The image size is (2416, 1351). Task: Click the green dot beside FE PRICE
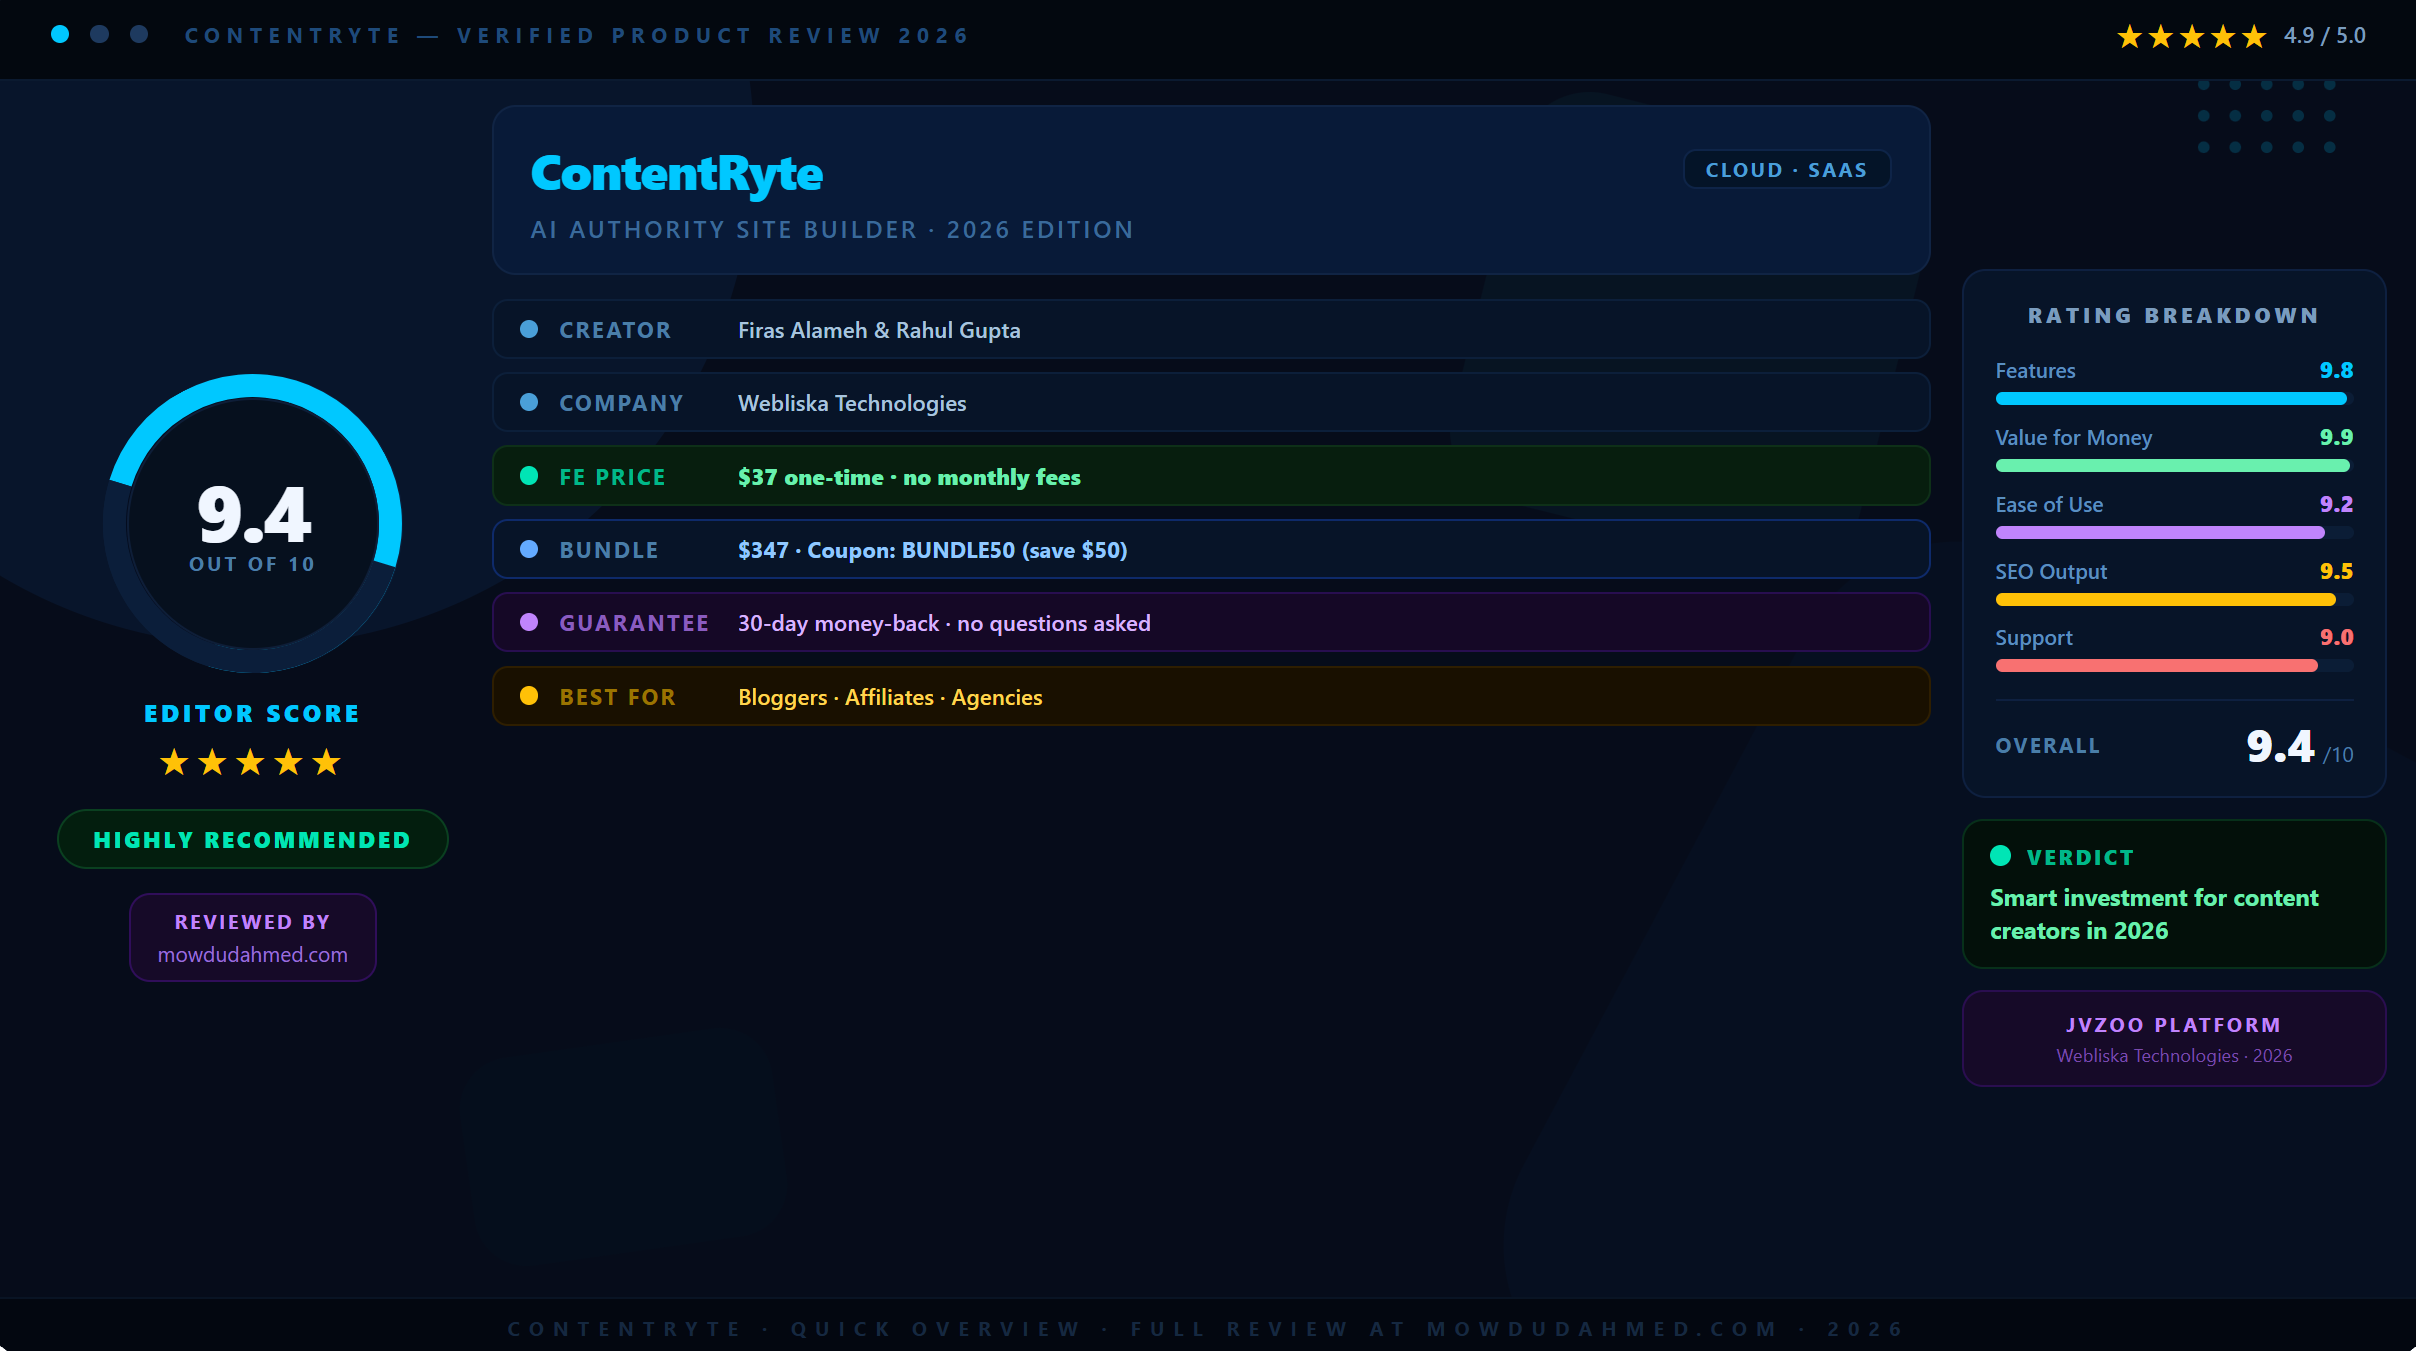pos(529,476)
